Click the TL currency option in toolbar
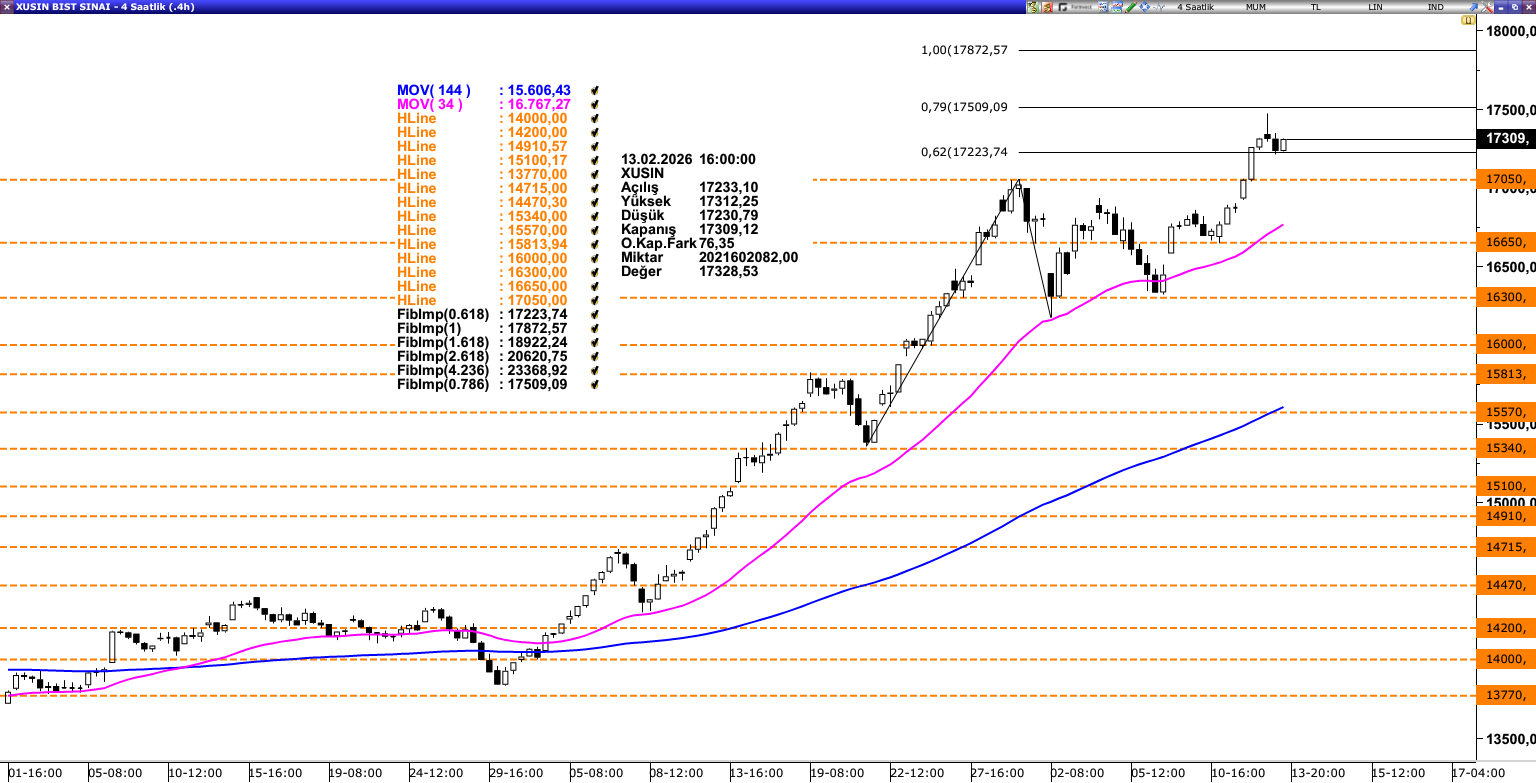This screenshot has width=1536, height=783. 1315,7
